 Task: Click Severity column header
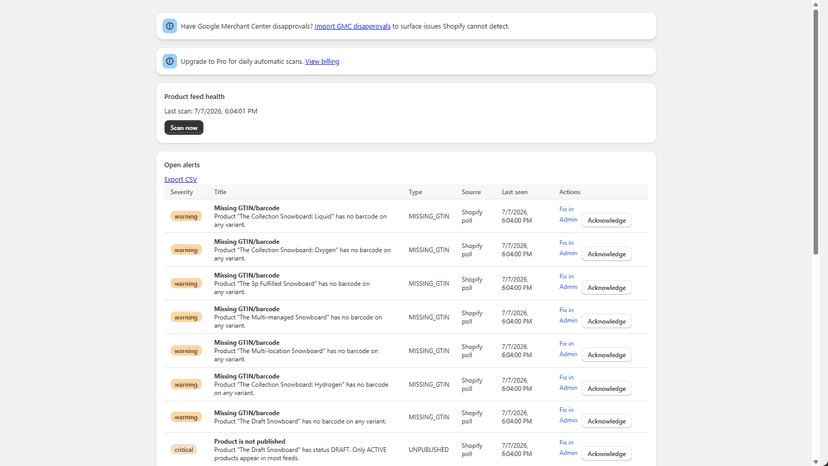pyautogui.click(x=182, y=192)
